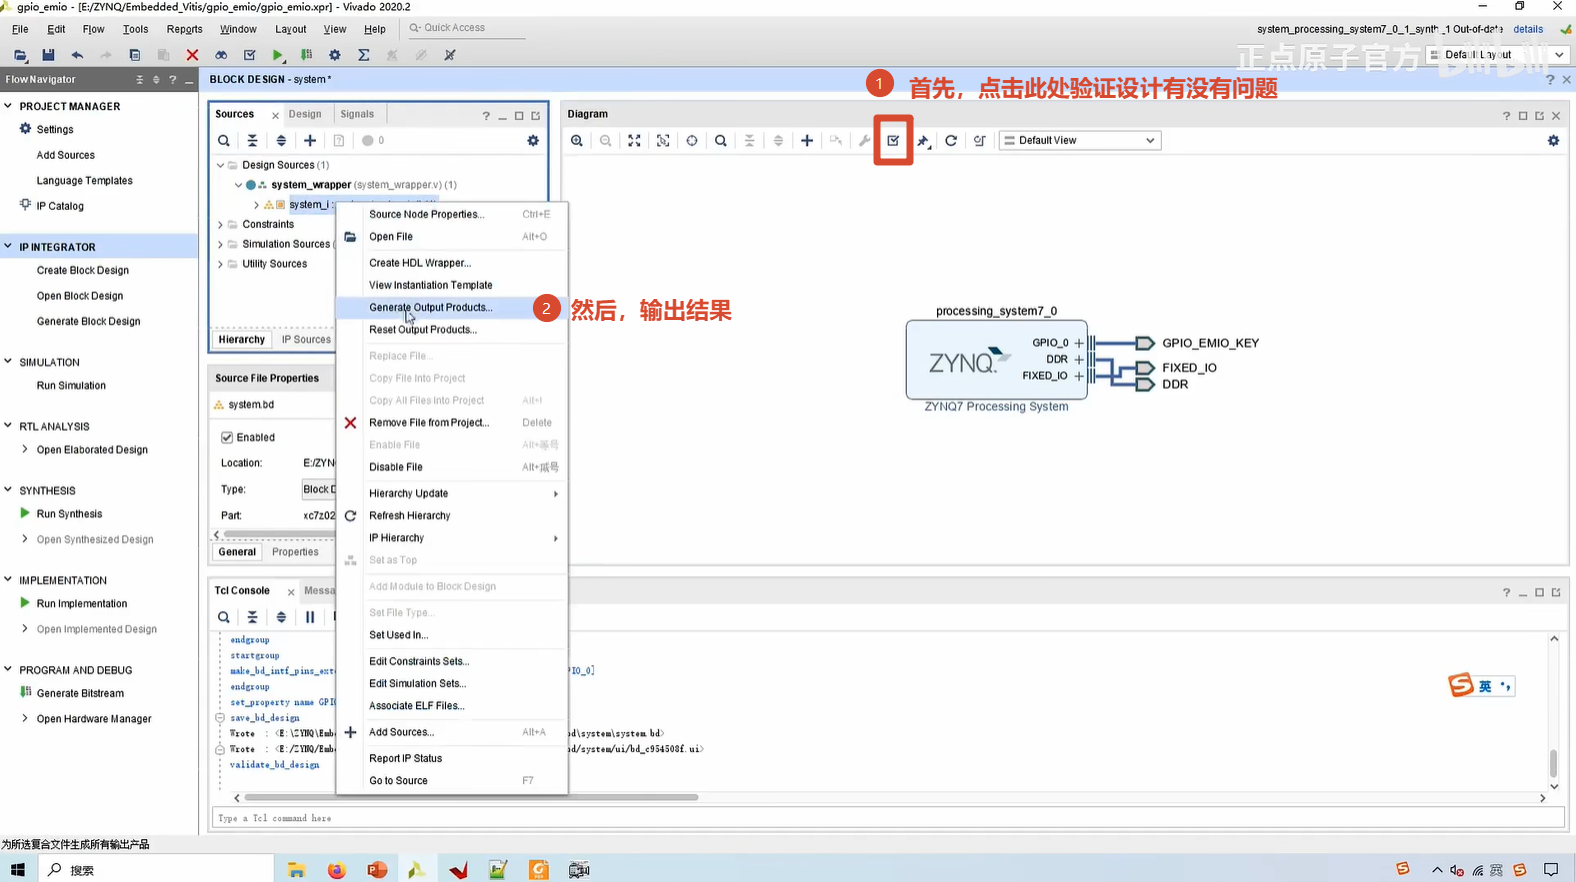The image size is (1576, 882).
Task: Click Validate Design icon in Diagram toolbar
Action: [893, 141]
